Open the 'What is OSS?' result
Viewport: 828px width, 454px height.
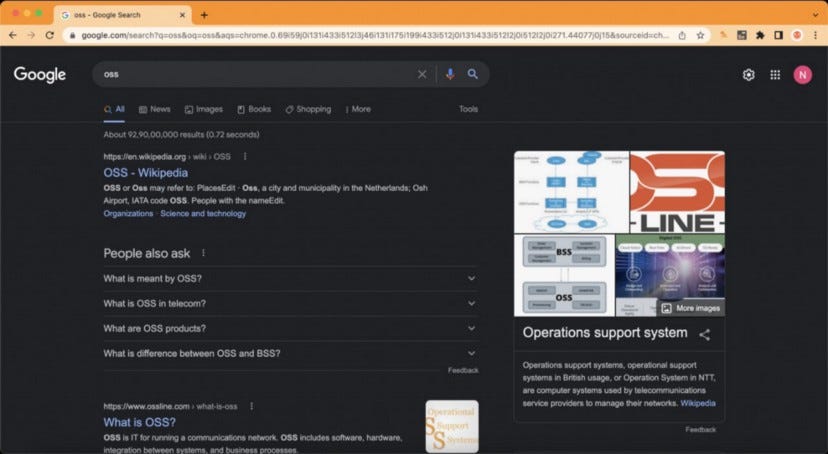click(139, 422)
